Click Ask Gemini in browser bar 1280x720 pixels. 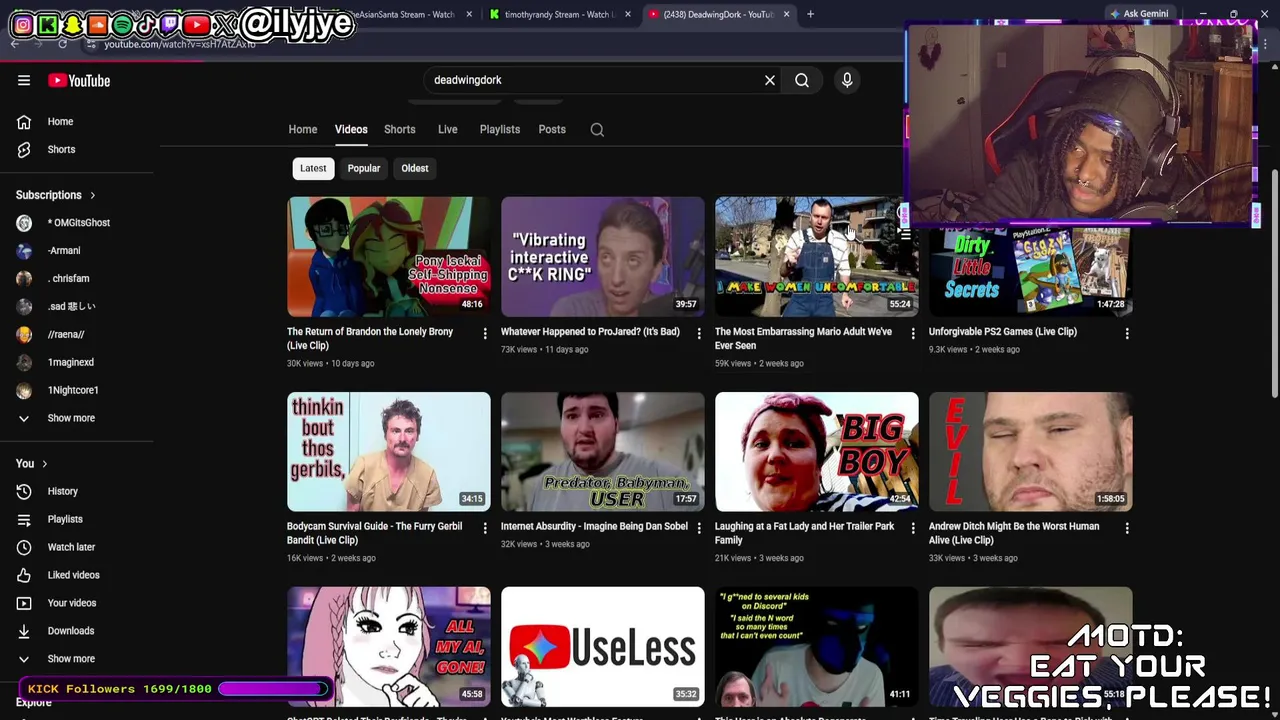[1138, 14]
